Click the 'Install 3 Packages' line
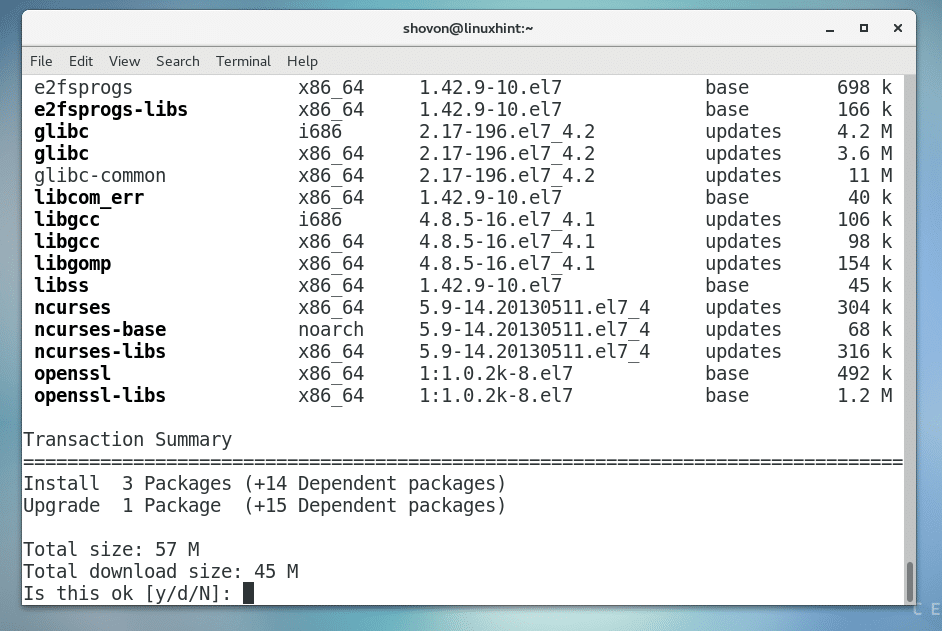The height and width of the screenshot is (631, 942). [264, 484]
